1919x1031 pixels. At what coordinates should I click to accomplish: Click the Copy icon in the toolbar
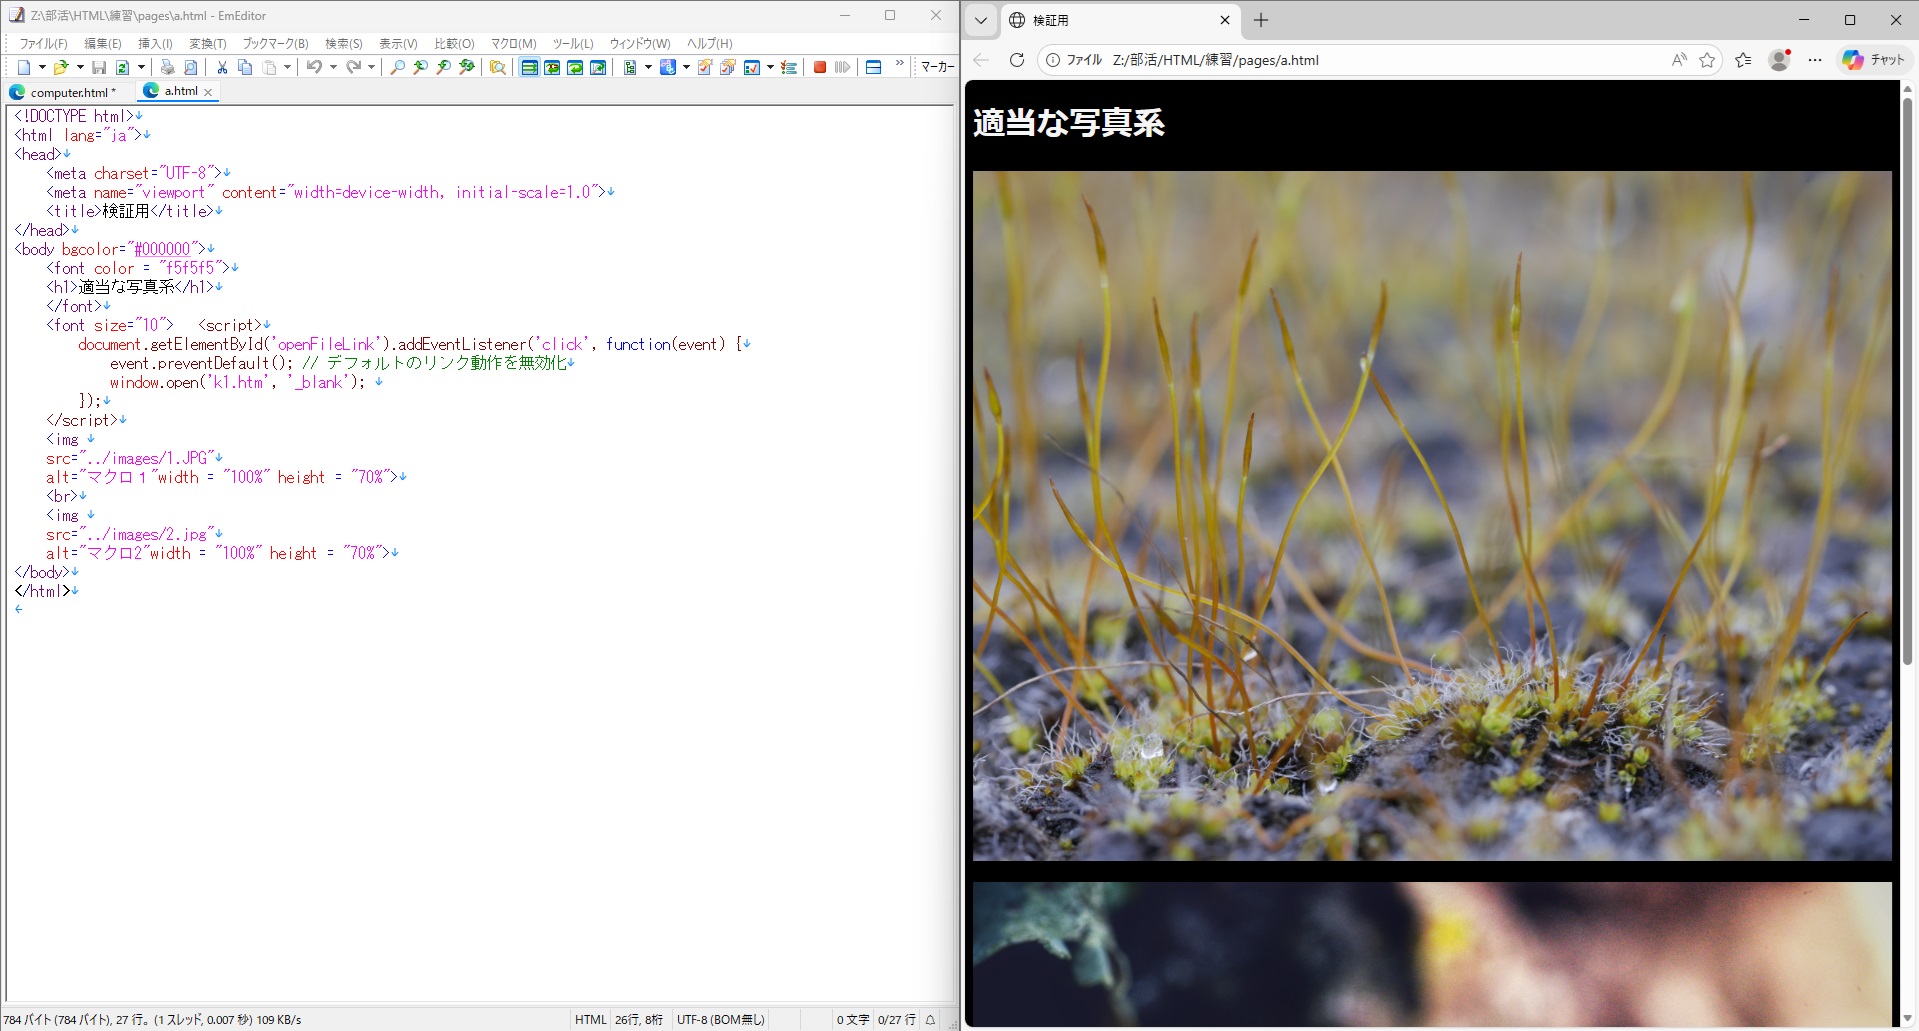(x=245, y=67)
